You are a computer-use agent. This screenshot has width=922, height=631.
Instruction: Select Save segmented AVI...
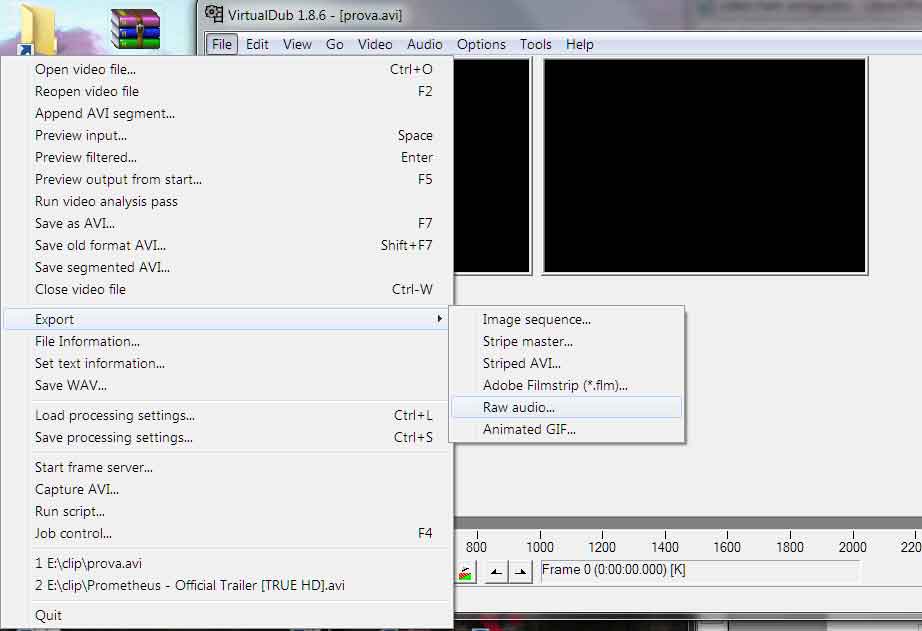pos(226,268)
